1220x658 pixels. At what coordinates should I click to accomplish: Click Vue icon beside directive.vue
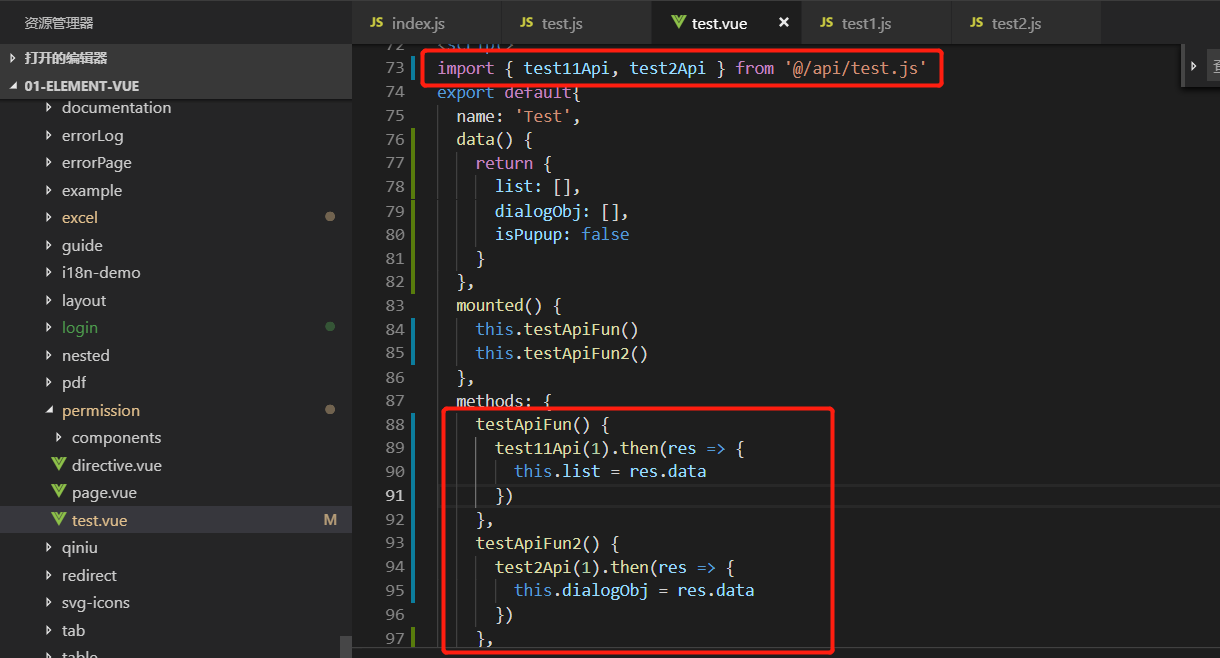pos(58,465)
